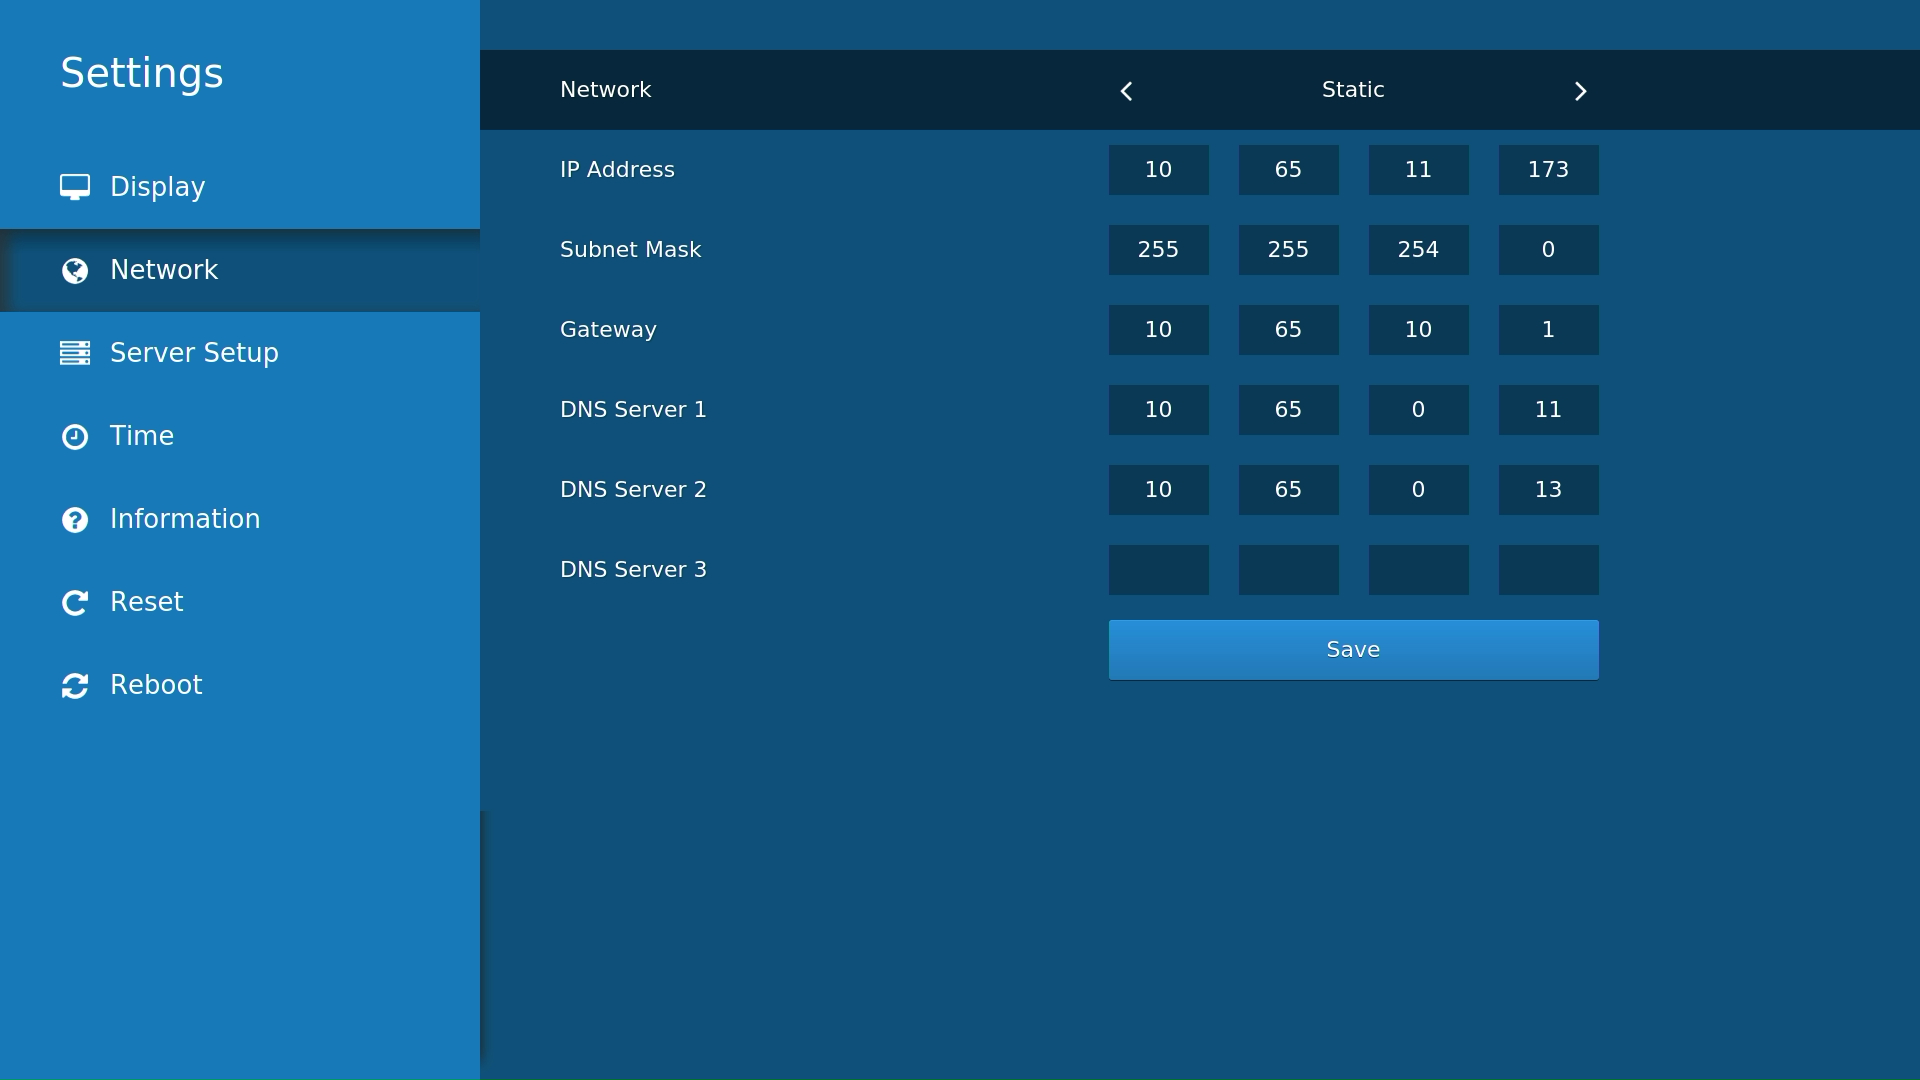Click the DNS Server 2 field showing 13
The height and width of the screenshot is (1080, 1920).
[x=1548, y=490]
